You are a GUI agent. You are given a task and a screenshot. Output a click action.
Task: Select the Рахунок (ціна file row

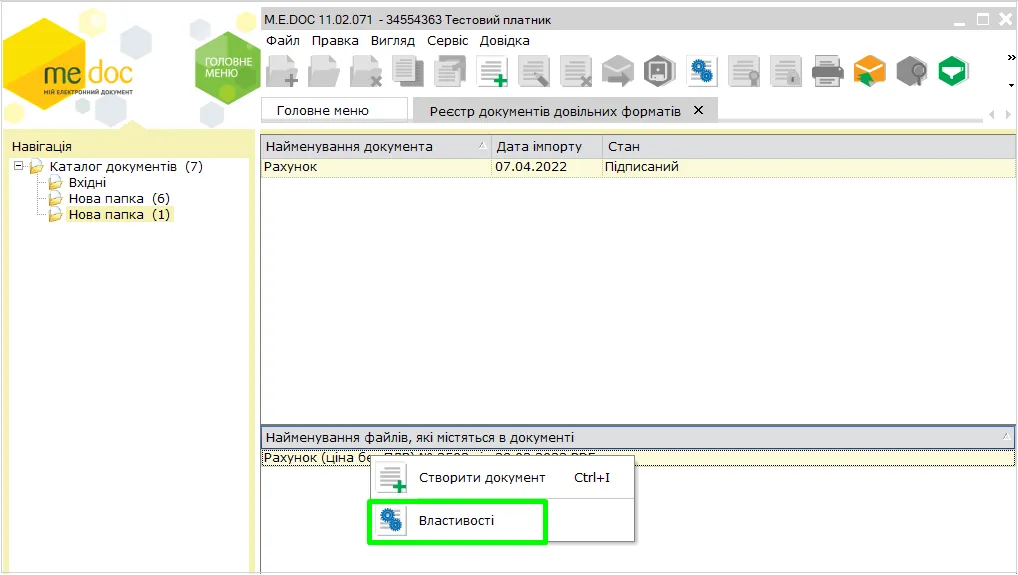[638, 458]
